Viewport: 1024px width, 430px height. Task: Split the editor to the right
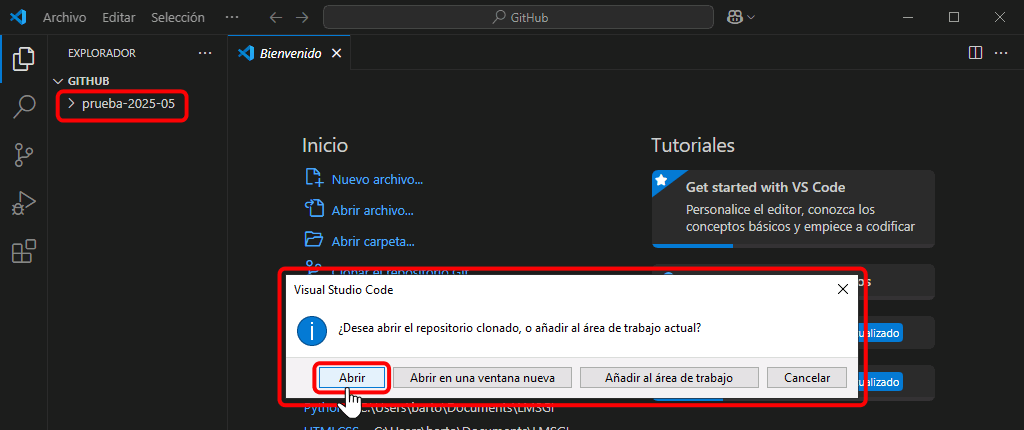tap(975, 53)
